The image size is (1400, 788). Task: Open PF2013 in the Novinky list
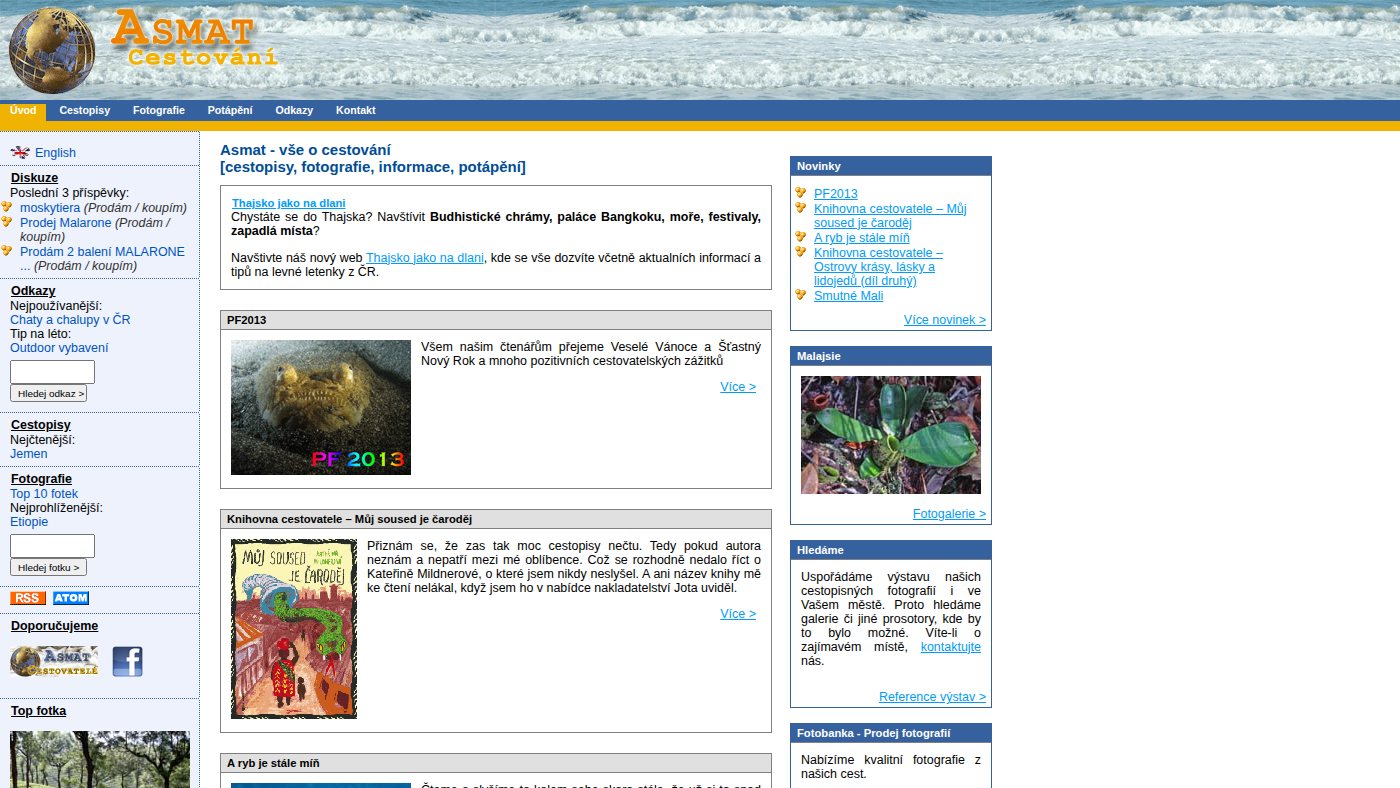pyautogui.click(x=836, y=194)
